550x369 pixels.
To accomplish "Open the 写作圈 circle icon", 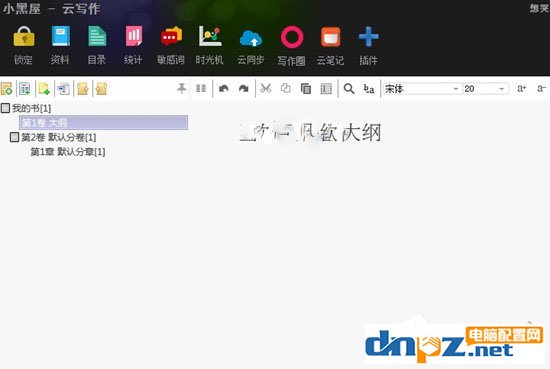I will pos(292,37).
